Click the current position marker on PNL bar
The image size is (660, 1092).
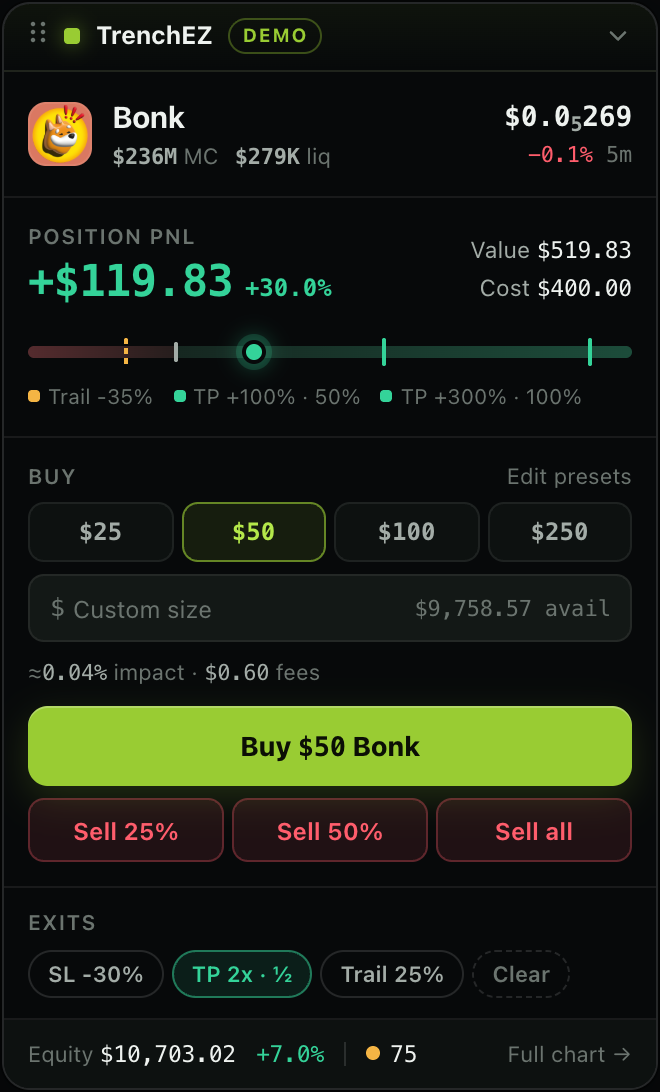(x=254, y=352)
